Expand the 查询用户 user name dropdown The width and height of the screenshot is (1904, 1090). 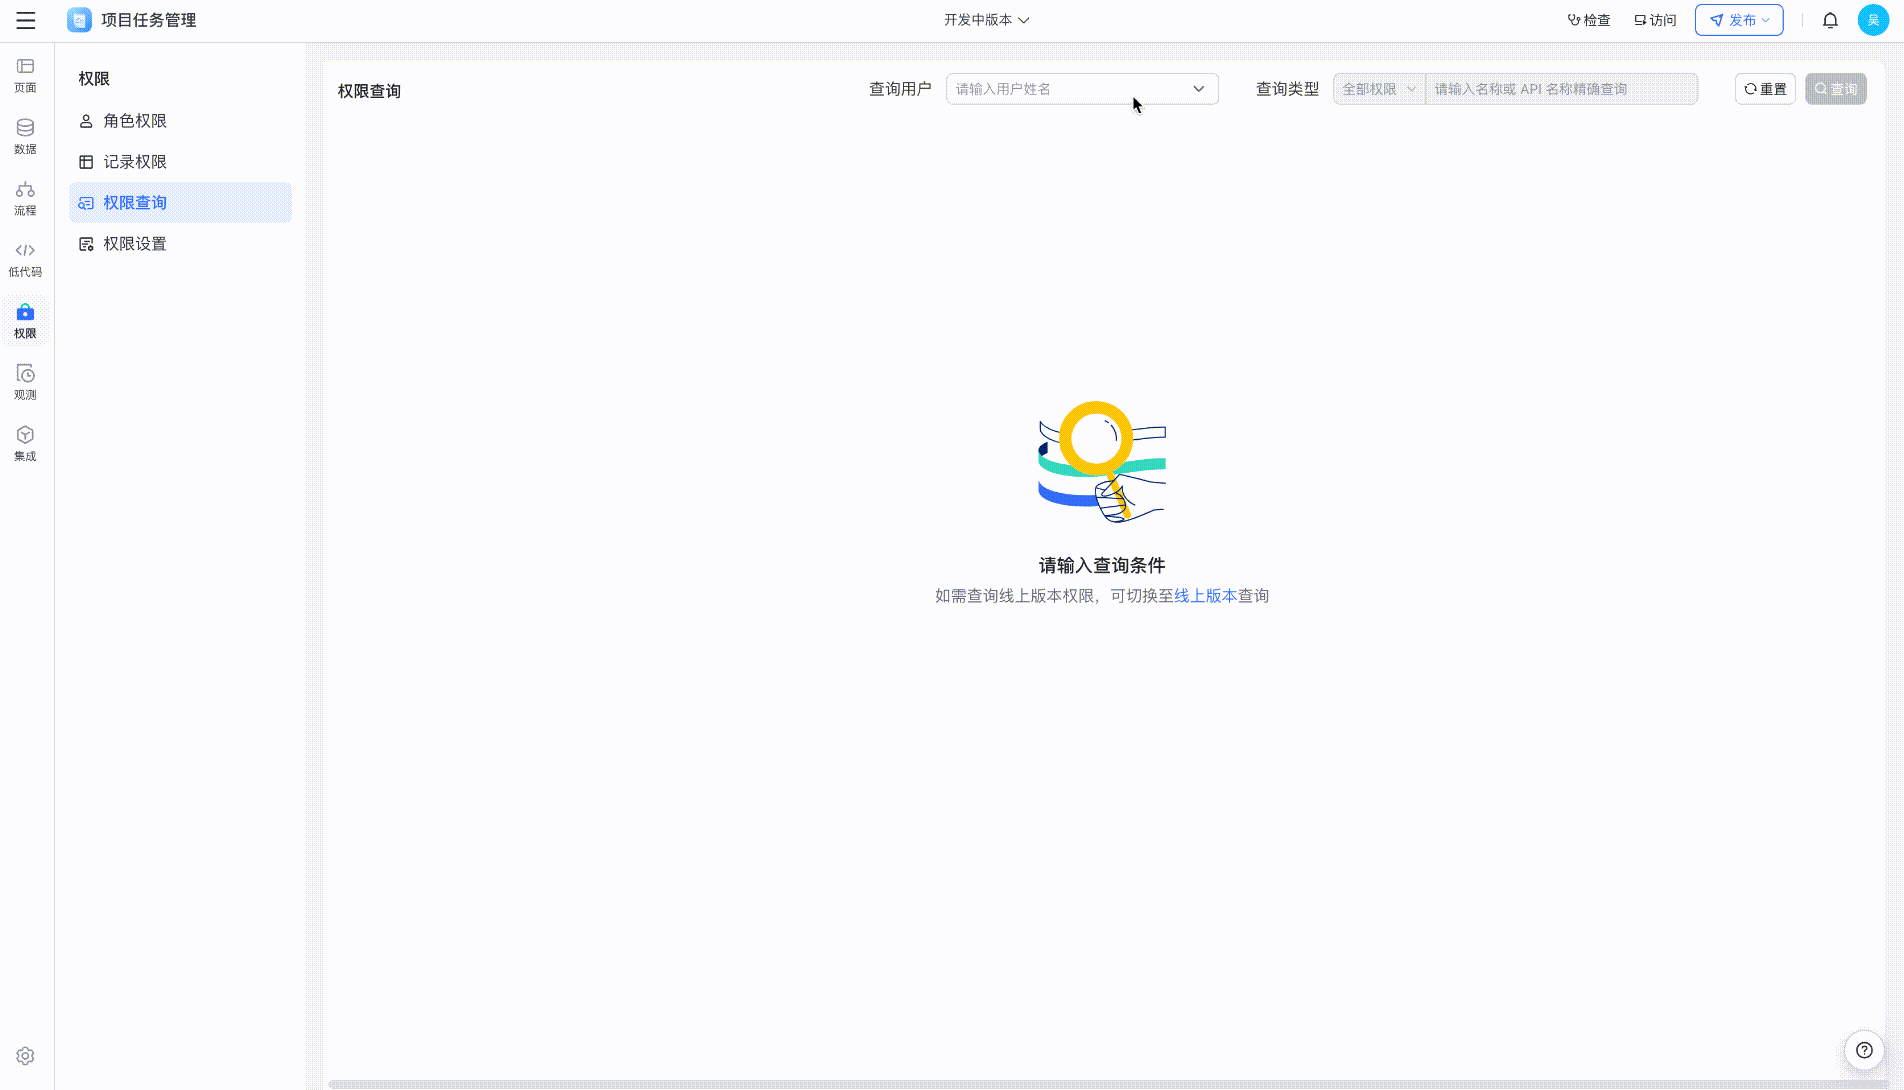coord(1082,89)
